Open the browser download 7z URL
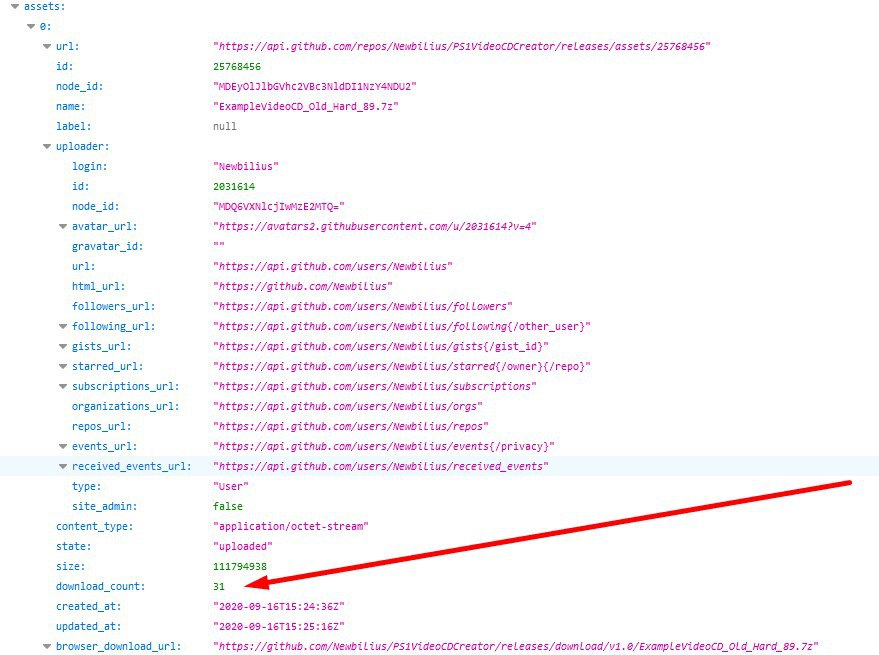 point(516,647)
